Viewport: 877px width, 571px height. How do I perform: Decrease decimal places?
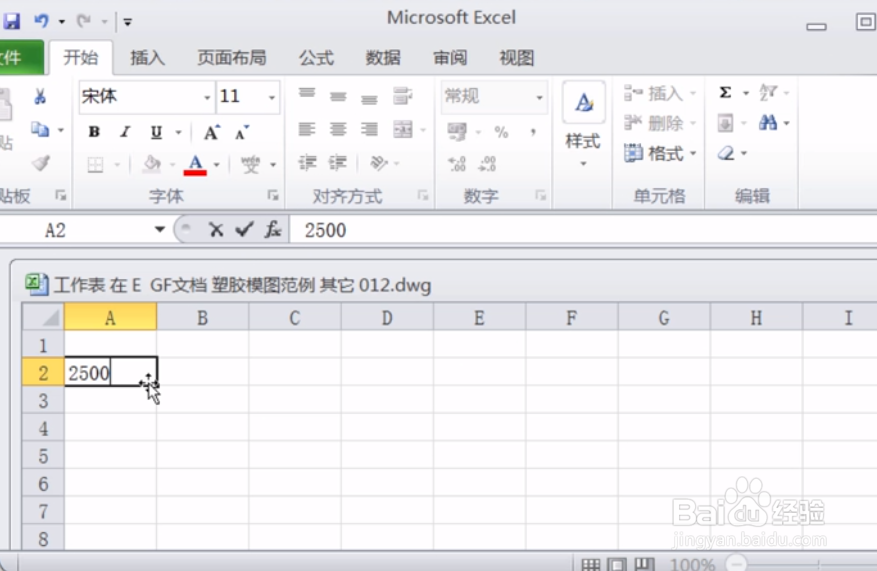[487, 163]
